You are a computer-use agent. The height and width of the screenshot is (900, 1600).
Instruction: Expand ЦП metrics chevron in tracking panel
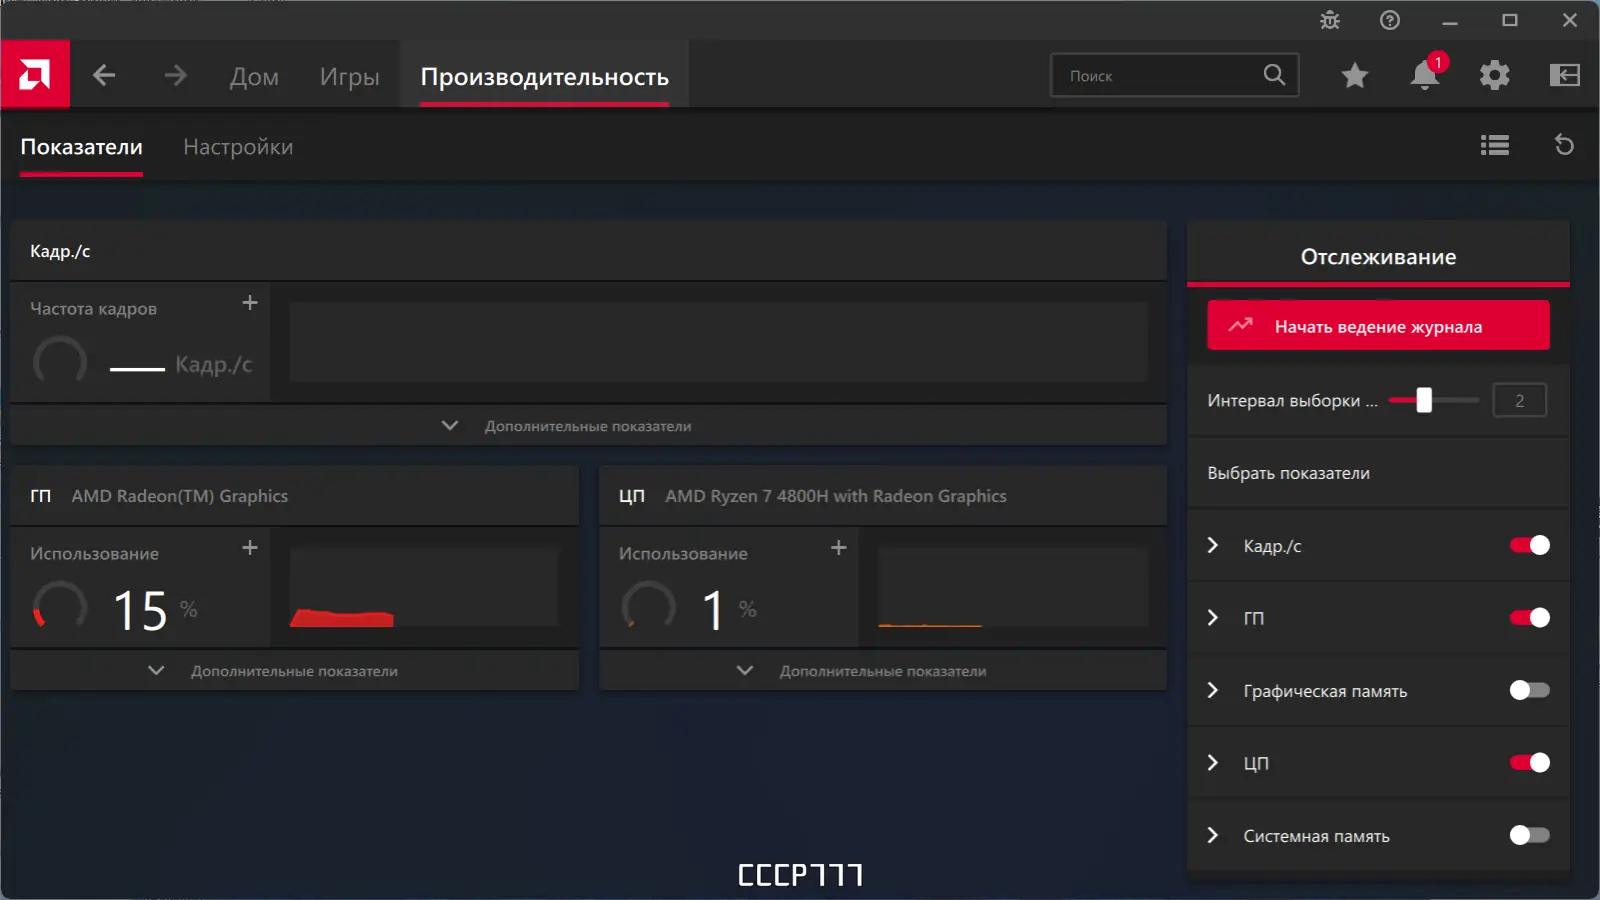coord(1213,763)
